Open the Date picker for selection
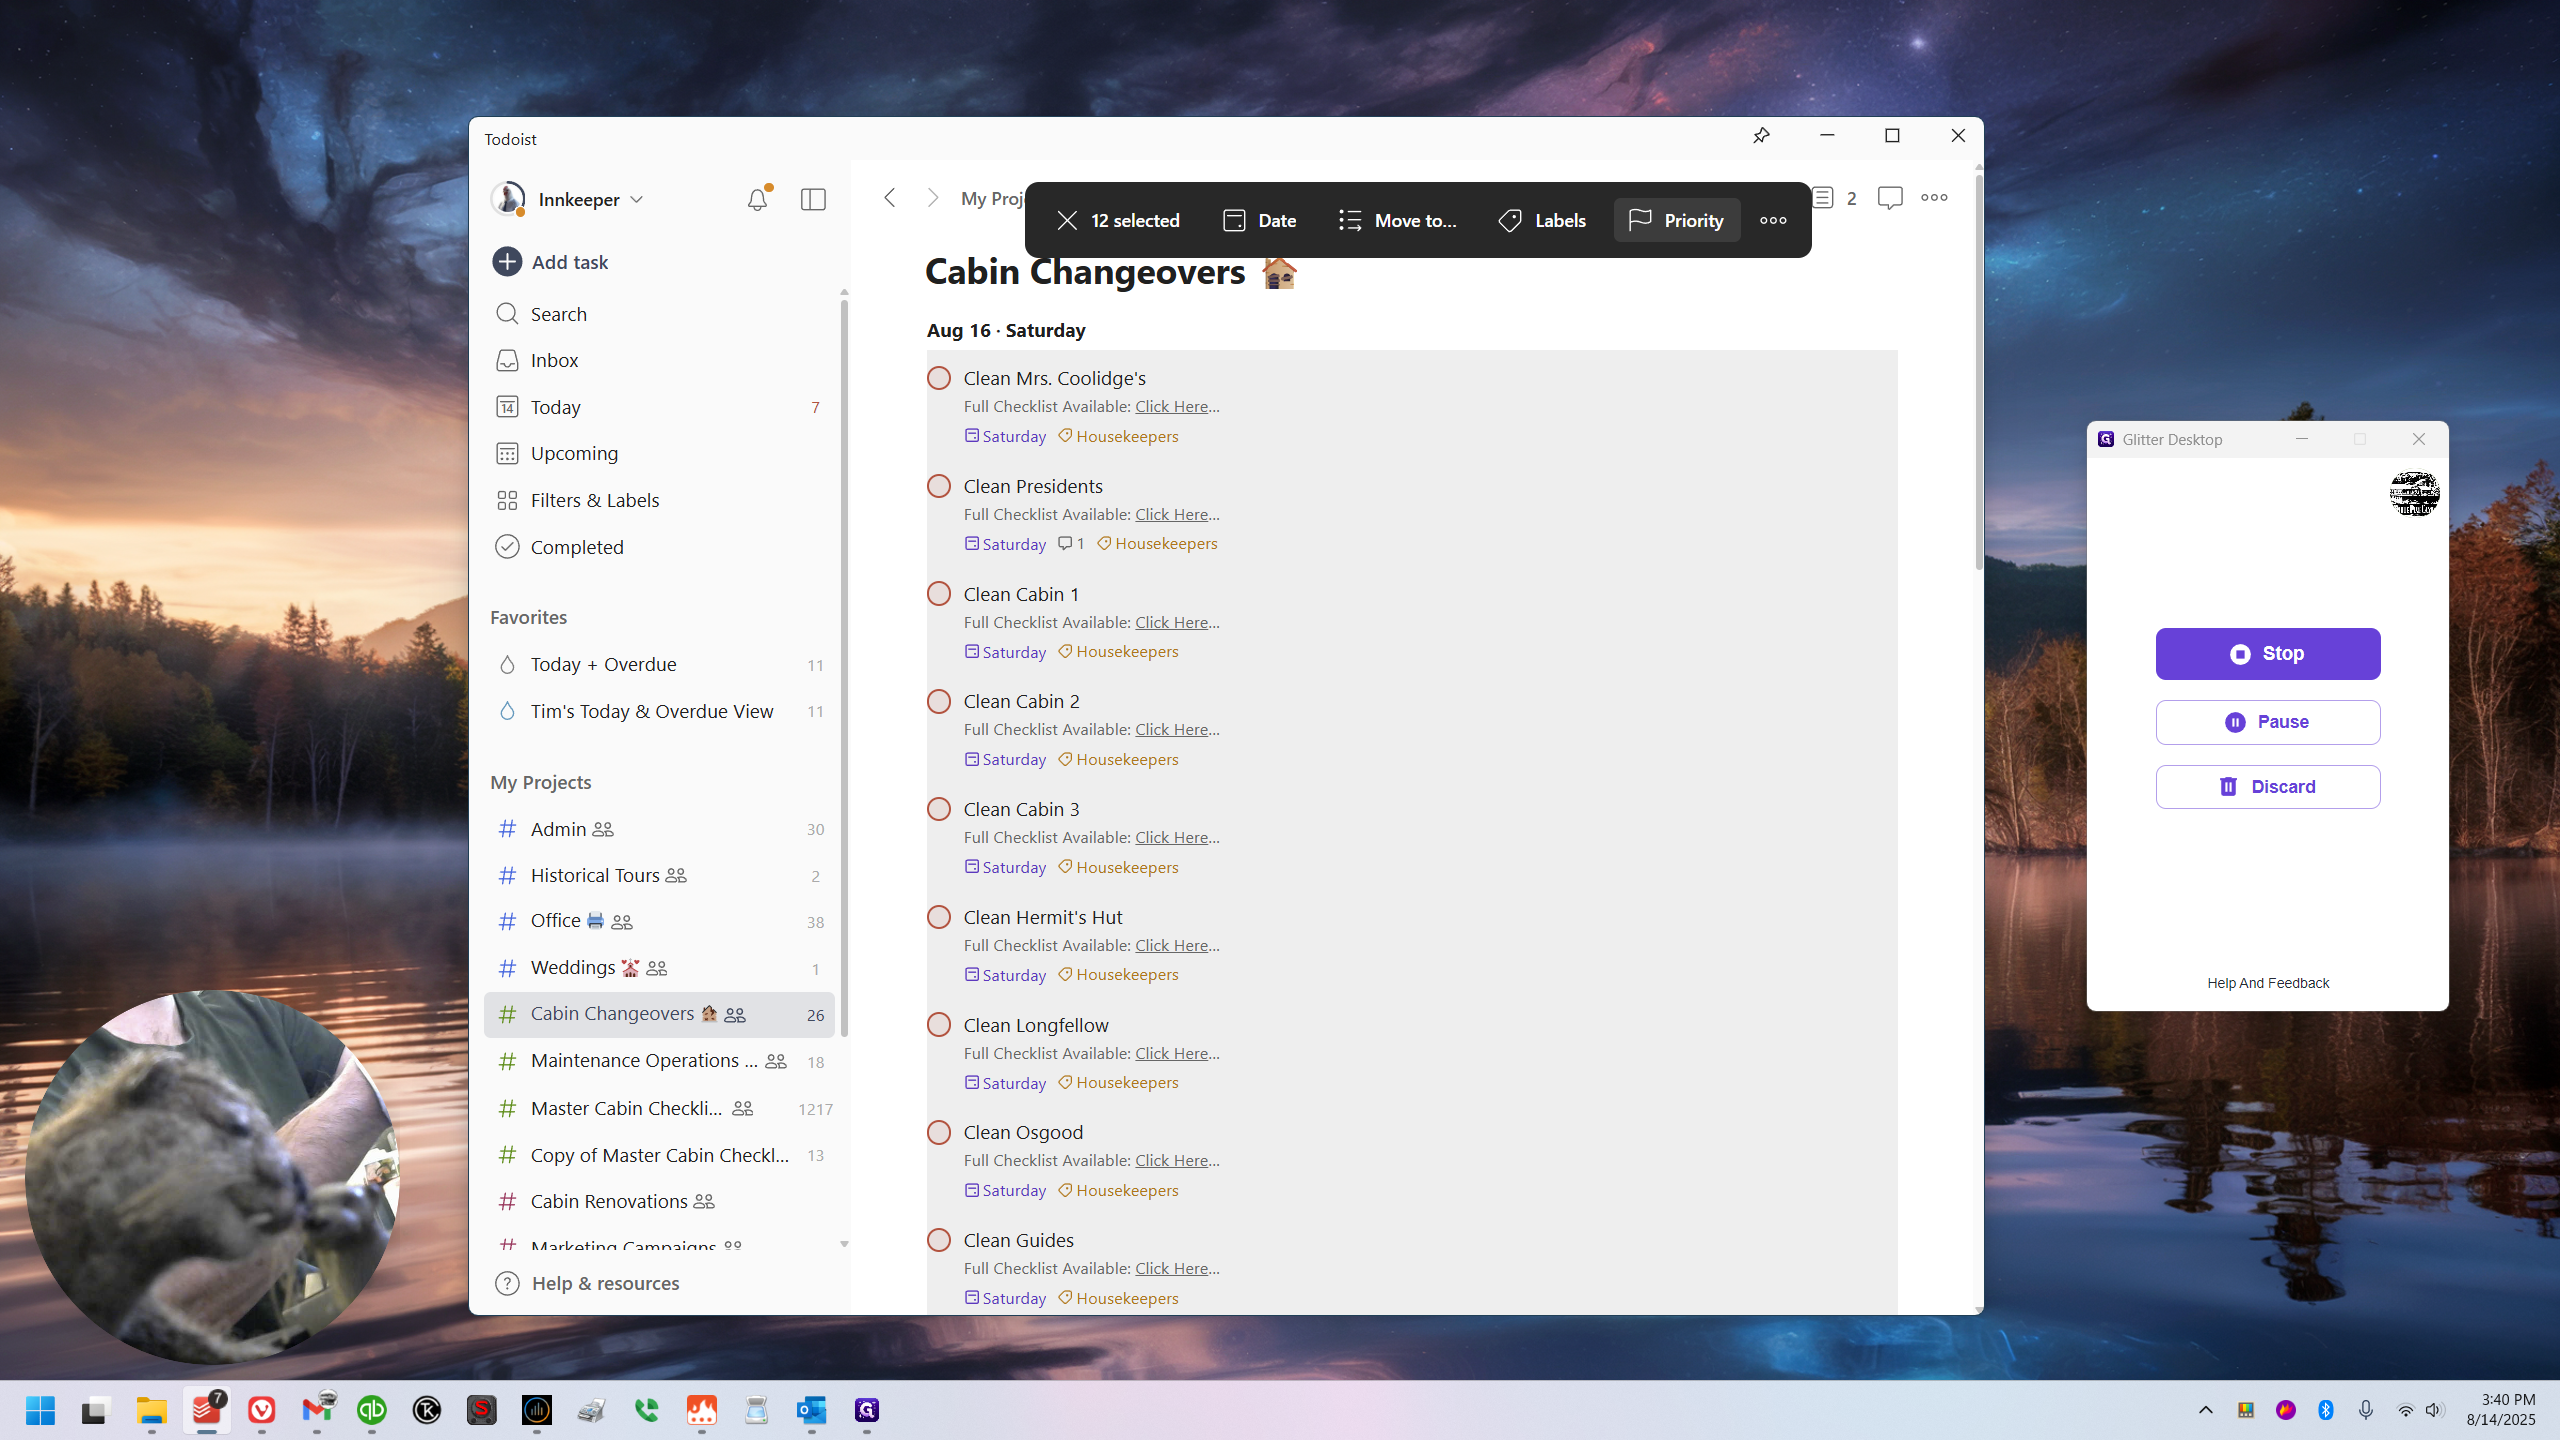2560x1440 pixels. point(1259,220)
